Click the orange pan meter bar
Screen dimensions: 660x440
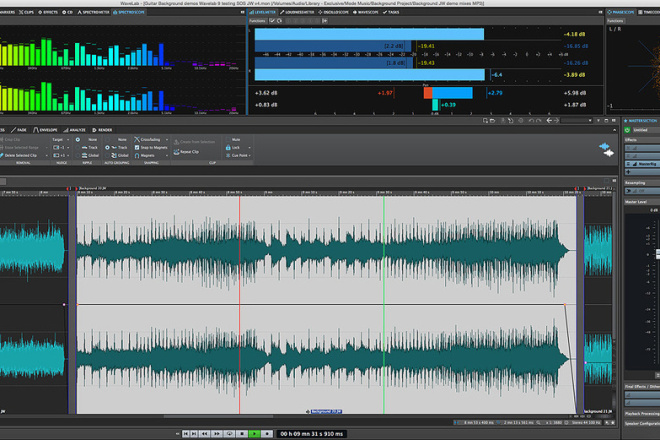pyautogui.click(x=428, y=93)
